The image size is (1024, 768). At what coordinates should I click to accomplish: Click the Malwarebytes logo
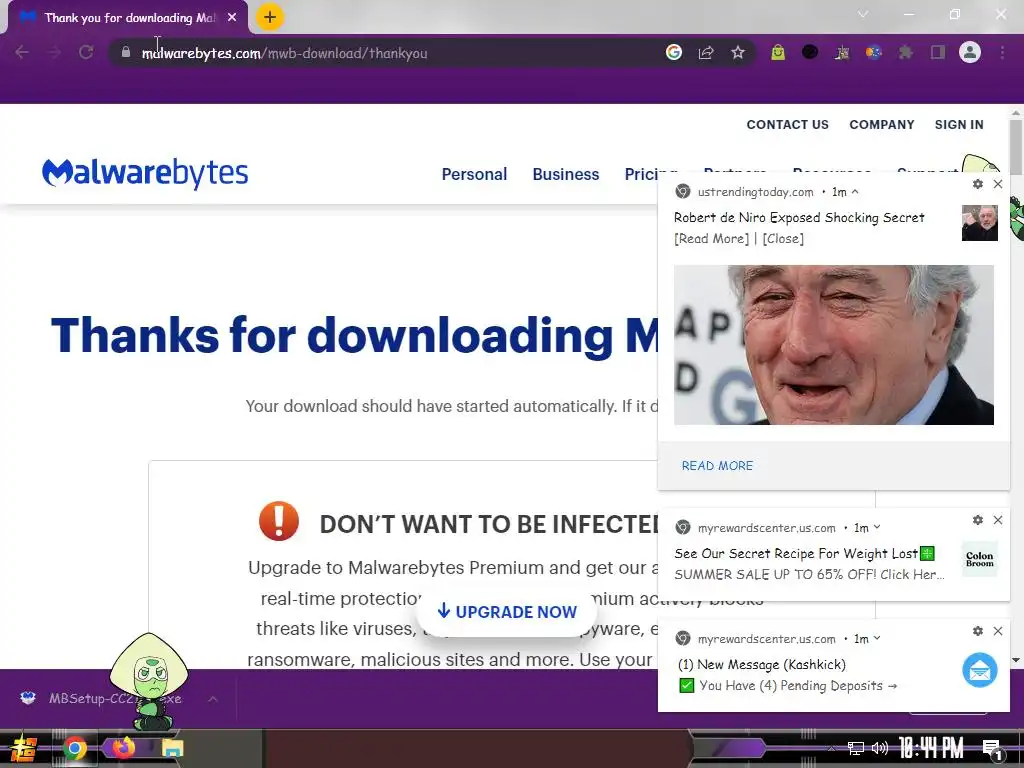tap(145, 173)
